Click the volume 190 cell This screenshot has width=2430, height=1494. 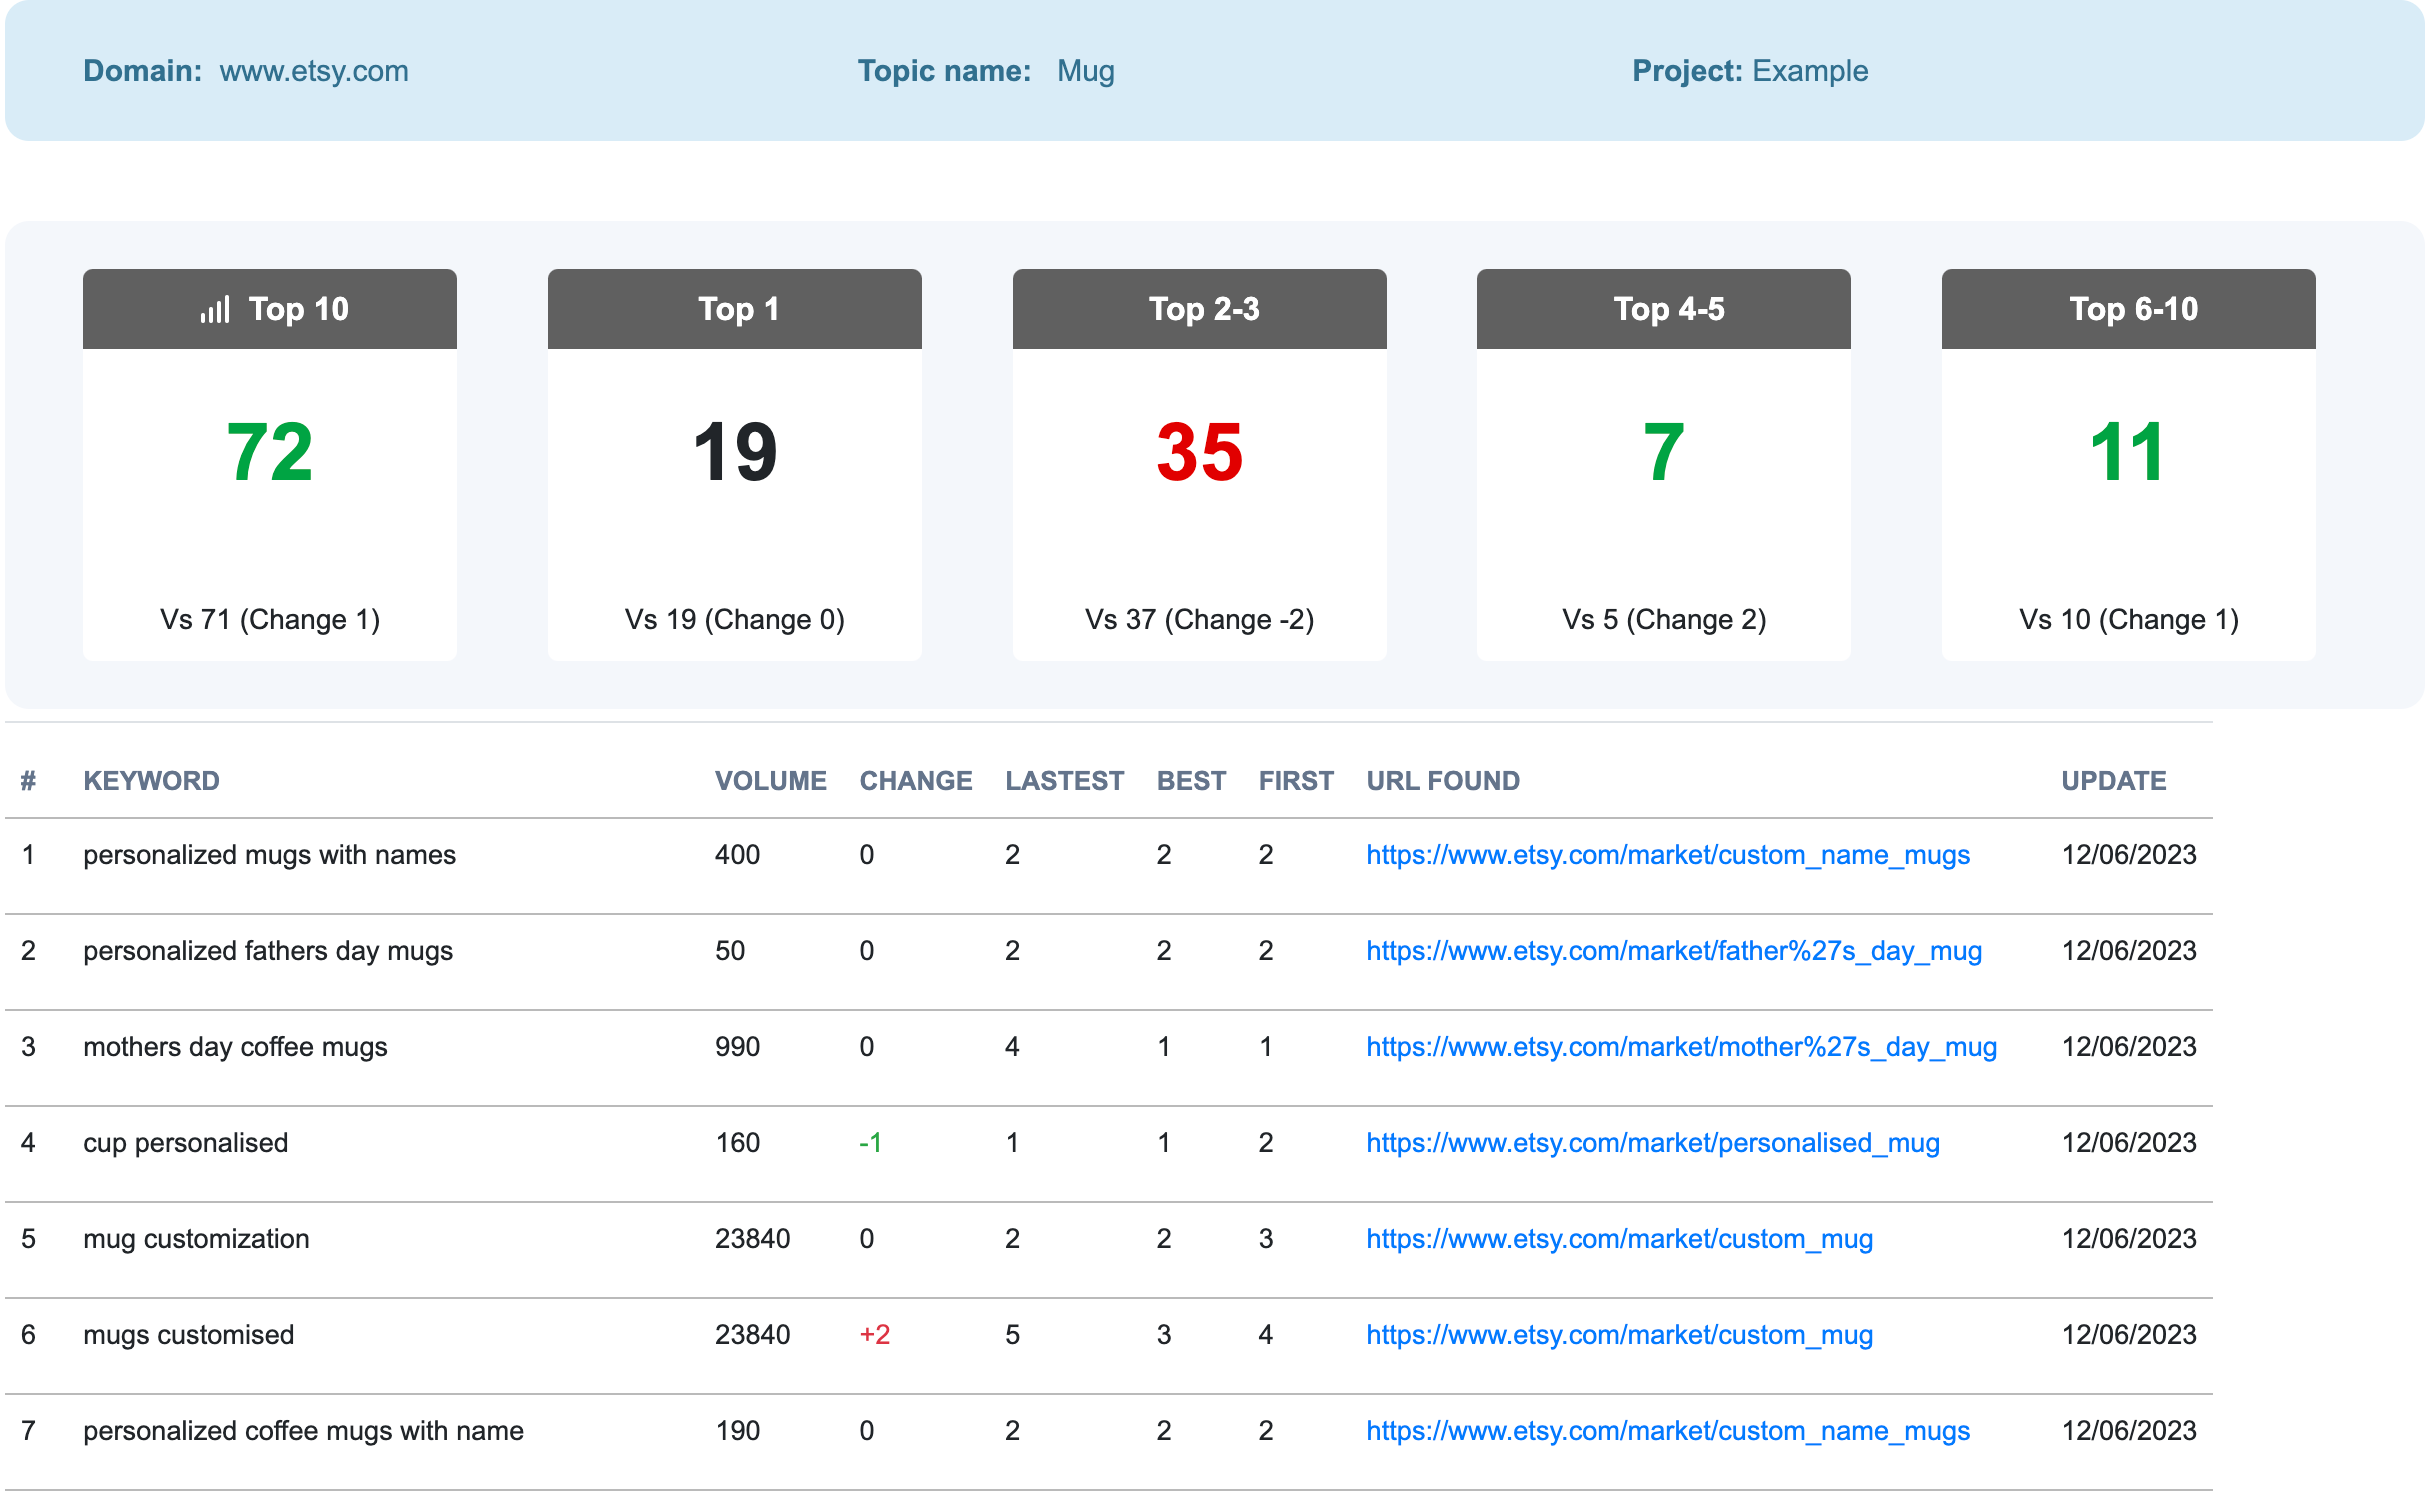[x=739, y=1432]
